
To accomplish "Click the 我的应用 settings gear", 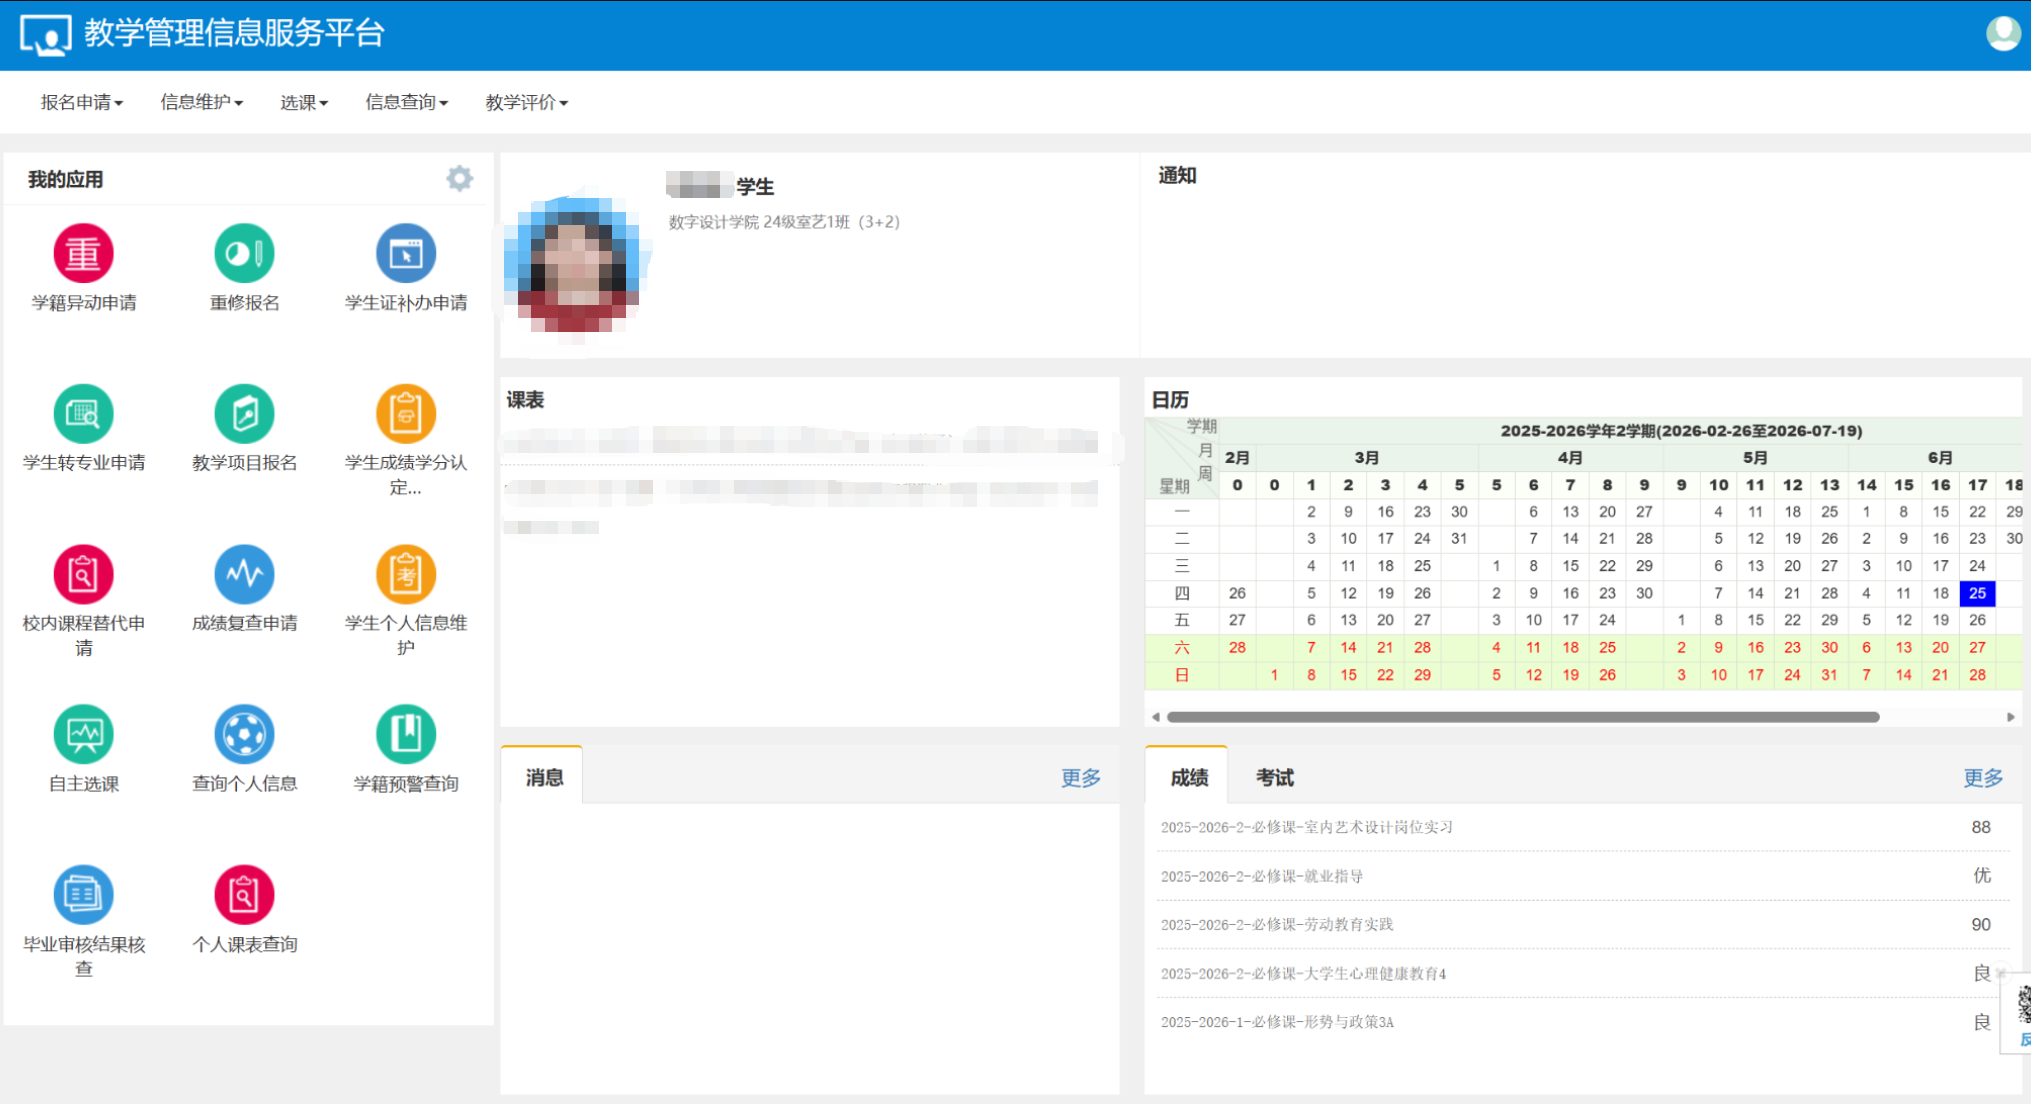I will point(459,178).
